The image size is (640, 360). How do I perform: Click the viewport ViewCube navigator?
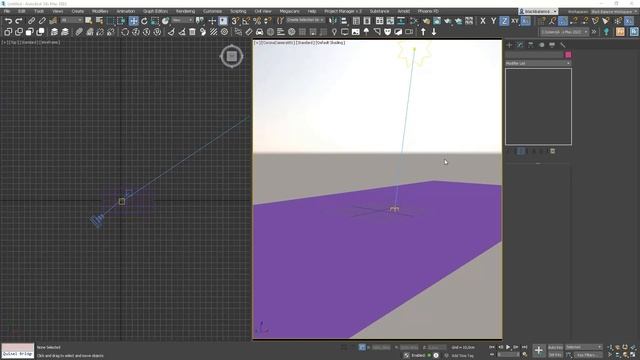232,56
